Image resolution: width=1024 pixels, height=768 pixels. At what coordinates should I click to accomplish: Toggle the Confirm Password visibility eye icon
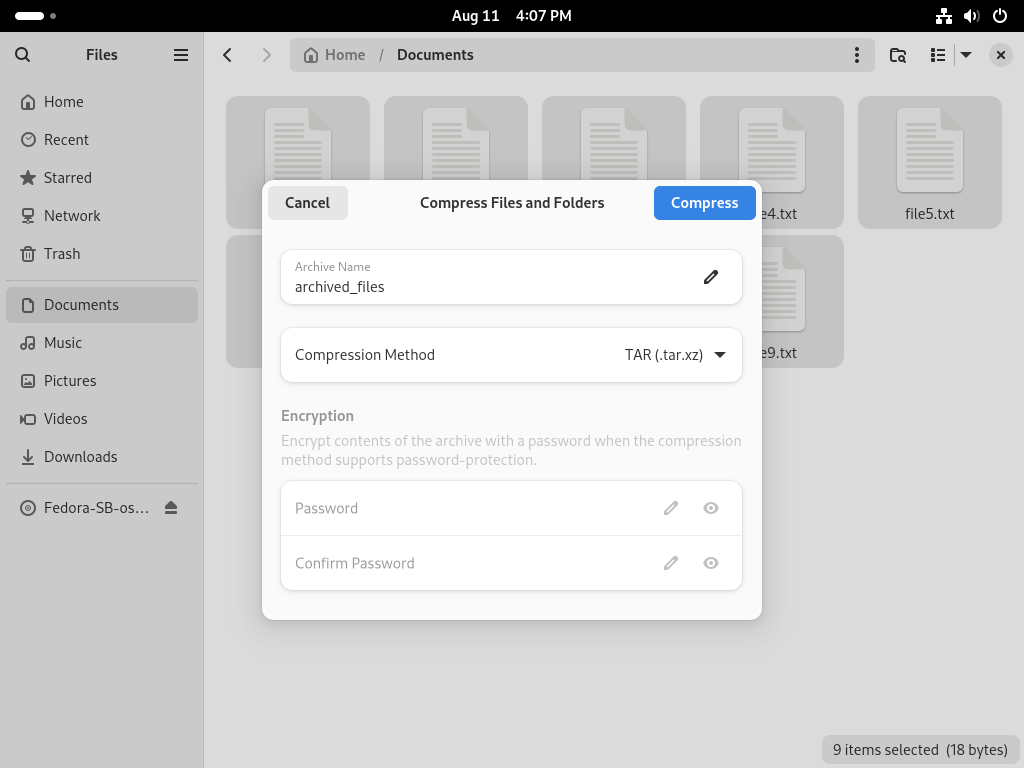[x=711, y=563]
